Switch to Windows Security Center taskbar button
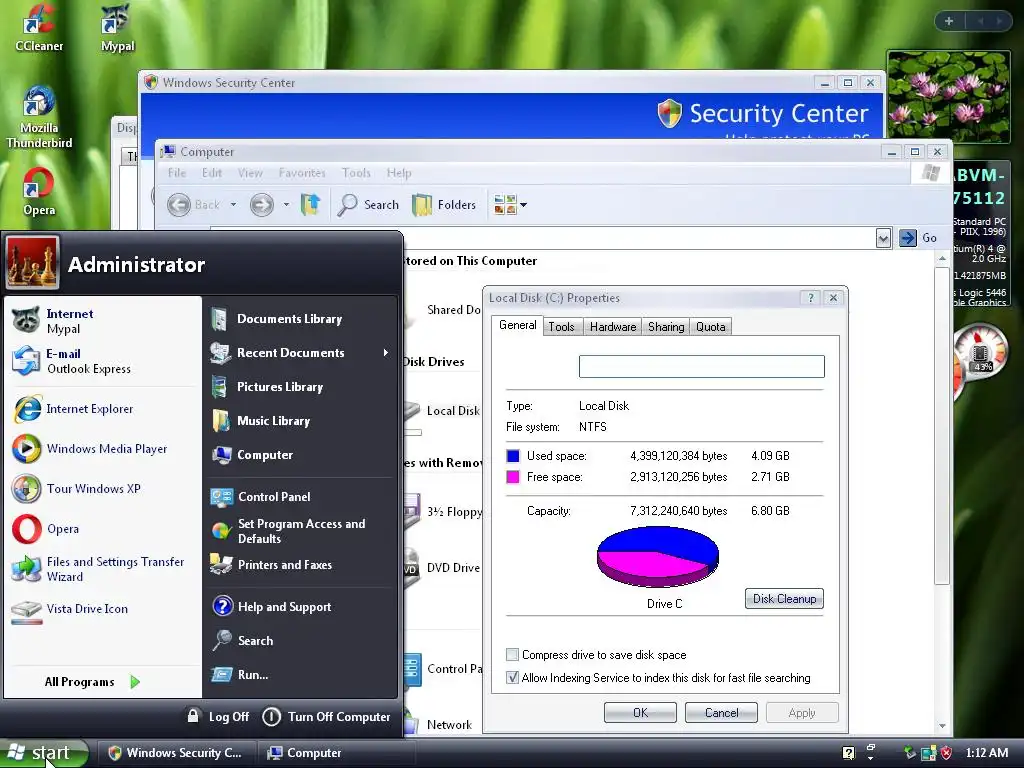 (x=176, y=753)
